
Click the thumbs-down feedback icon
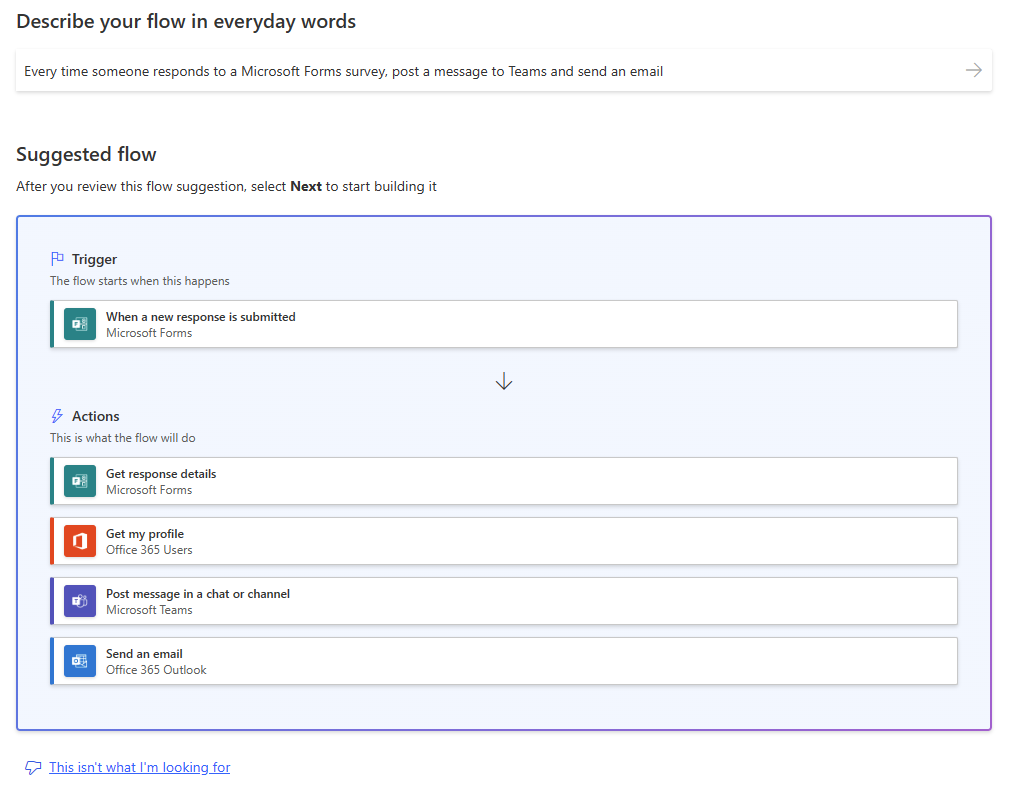point(33,768)
